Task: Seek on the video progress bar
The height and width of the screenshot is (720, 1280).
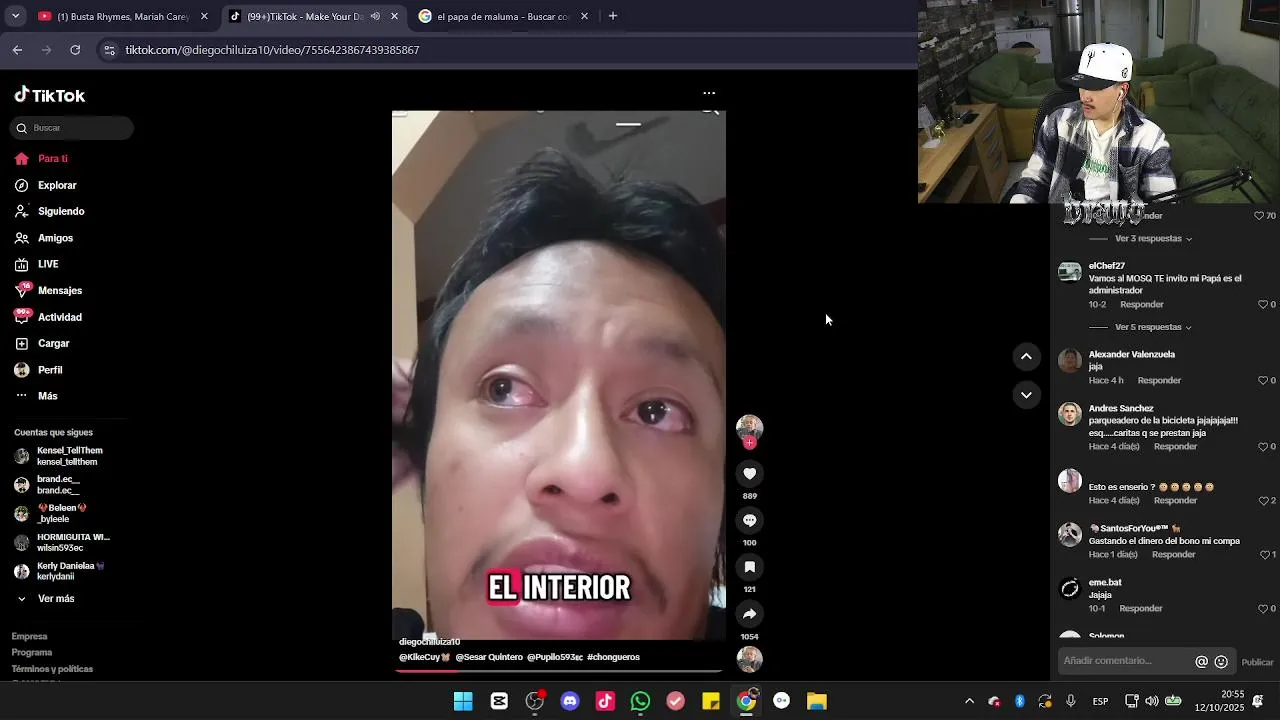Action: 558,670
